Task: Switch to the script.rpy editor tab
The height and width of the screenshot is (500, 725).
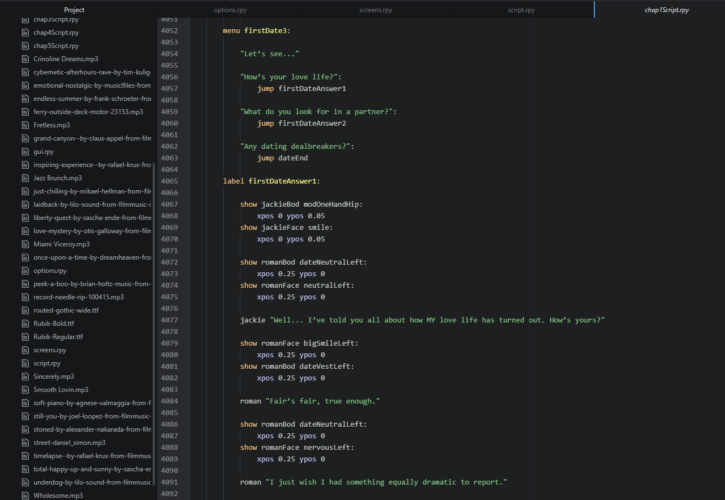Action: tap(521, 10)
